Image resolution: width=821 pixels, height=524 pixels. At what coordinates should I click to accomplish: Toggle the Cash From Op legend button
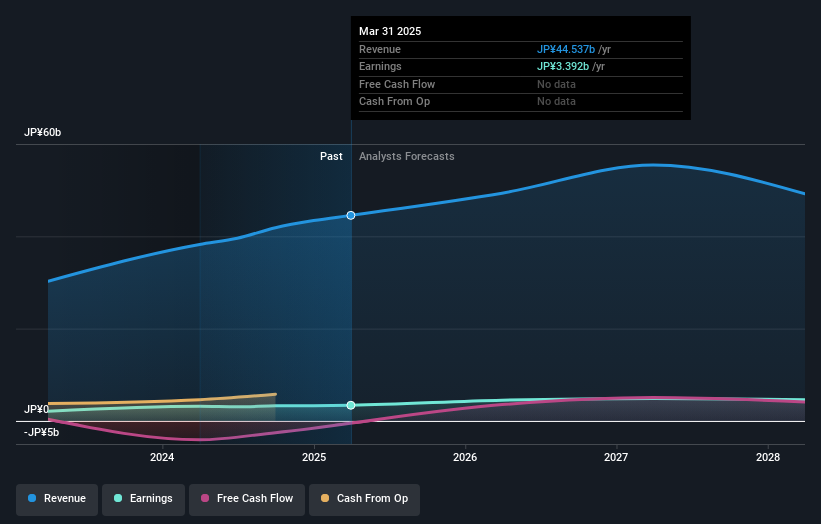pyautogui.click(x=364, y=499)
